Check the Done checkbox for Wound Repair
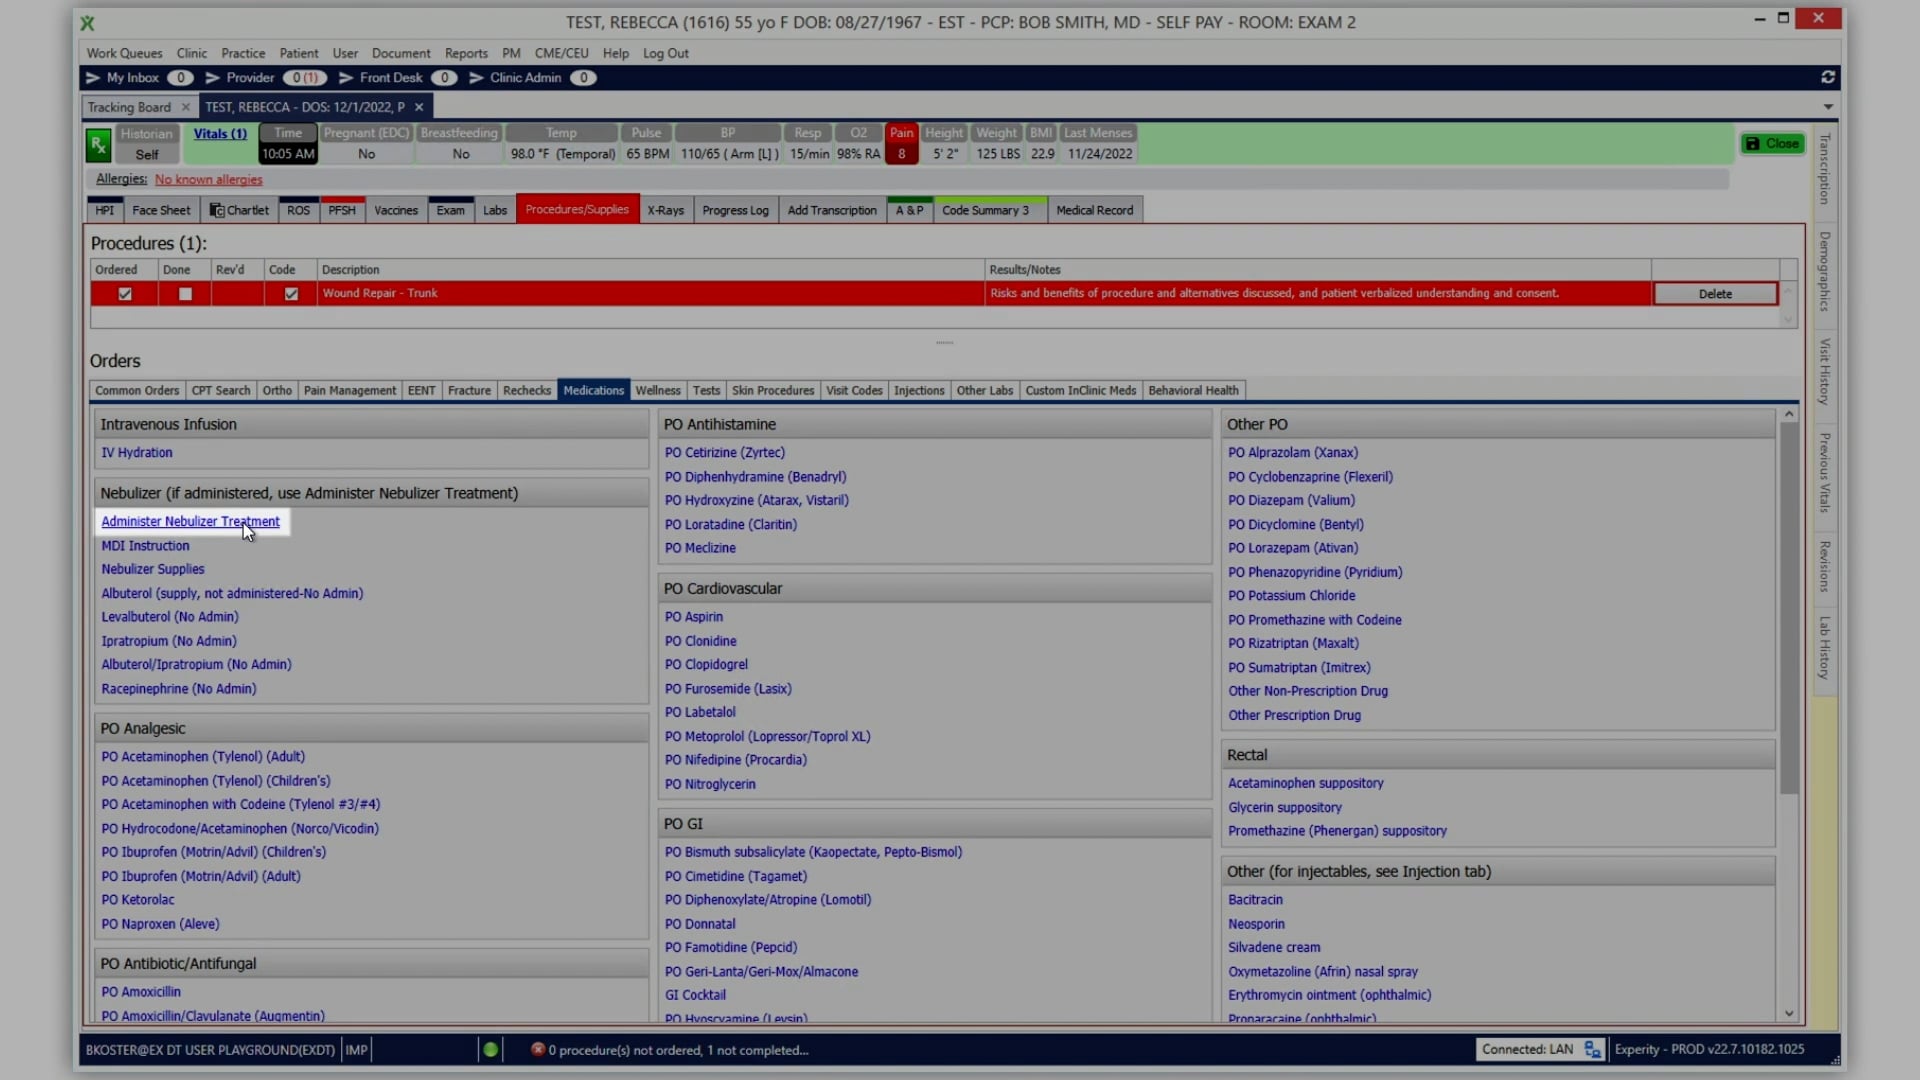The height and width of the screenshot is (1080, 1920). pos(184,293)
